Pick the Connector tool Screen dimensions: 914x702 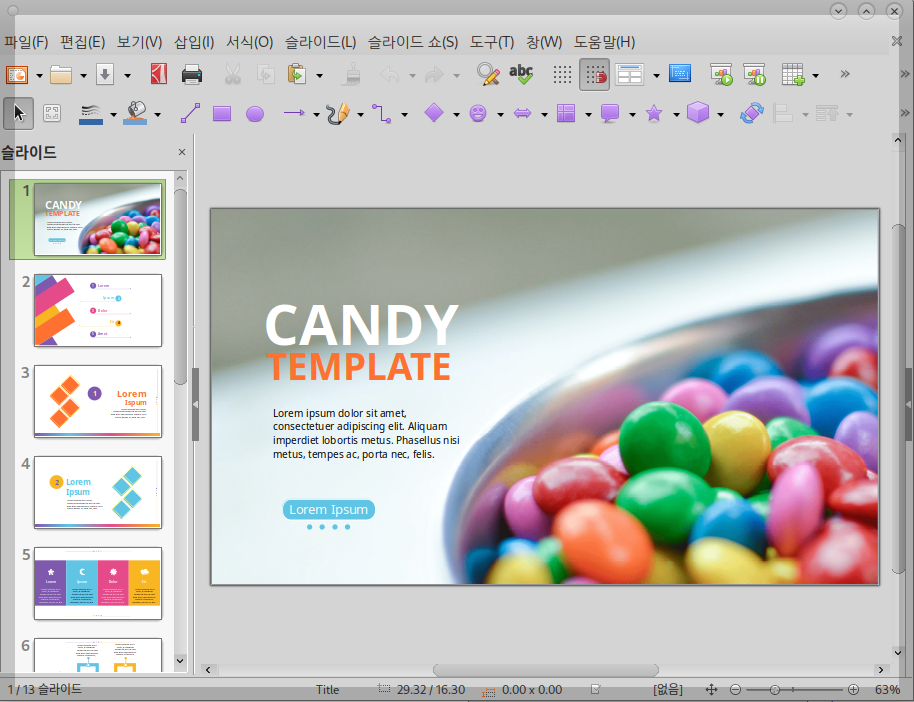tap(382, 114)
